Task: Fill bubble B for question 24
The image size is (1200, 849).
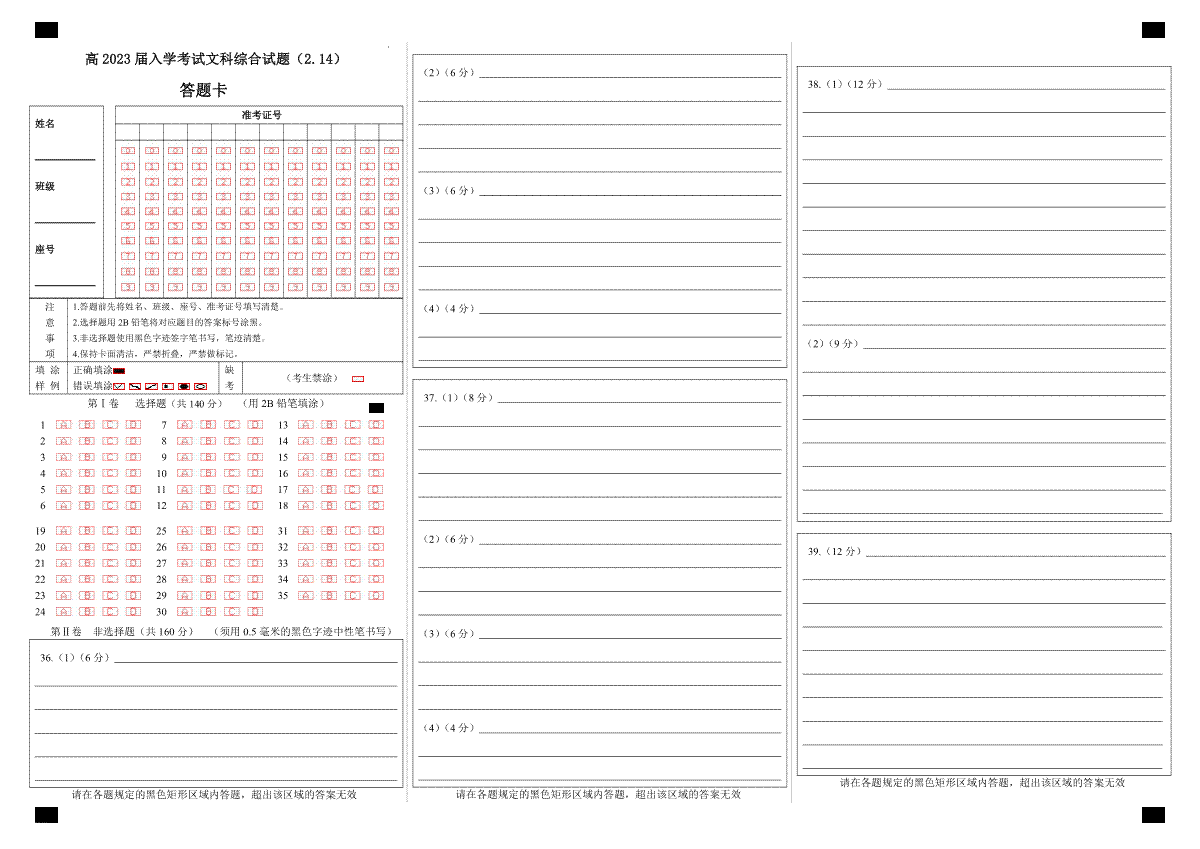Action: point(88,611)
